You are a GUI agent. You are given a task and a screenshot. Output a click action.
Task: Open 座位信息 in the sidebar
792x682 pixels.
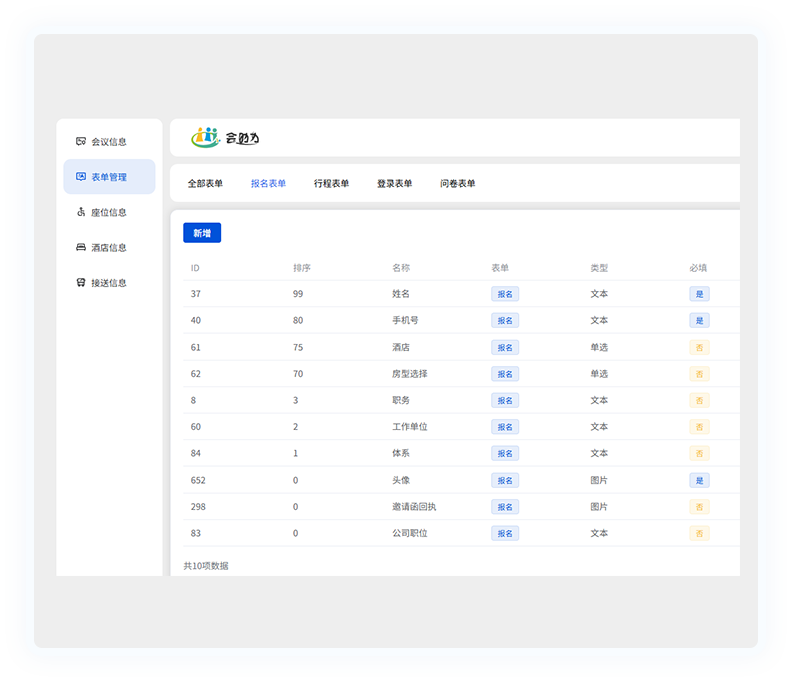[x=109, y=212]
